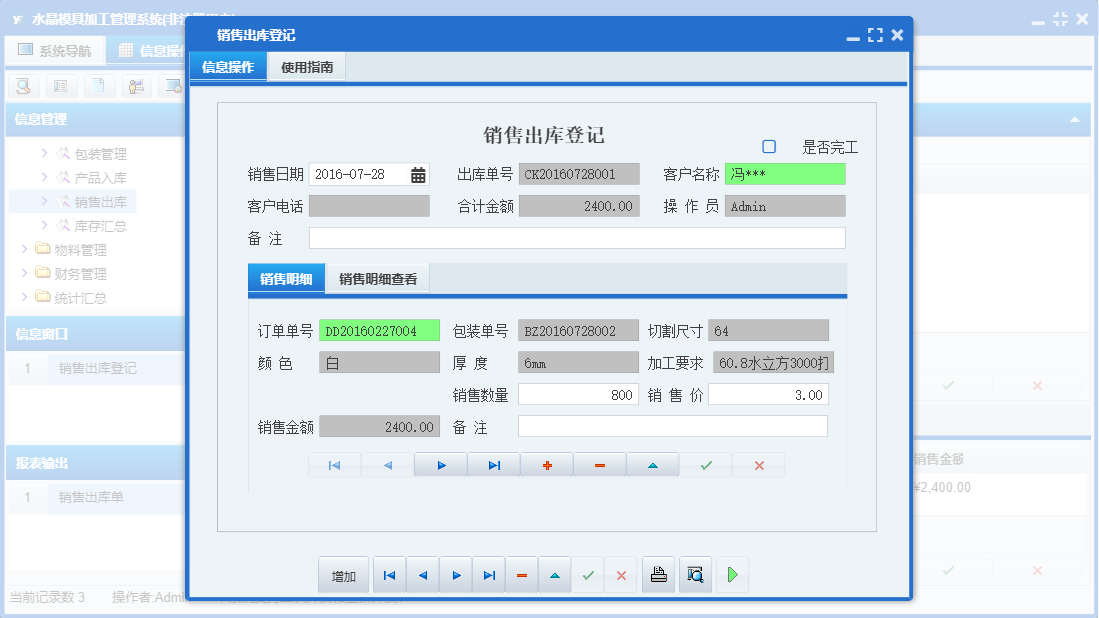Click the print icon on the bottom toolbar
Viewport: 1099px width, 618px height.
click(658, 574)
